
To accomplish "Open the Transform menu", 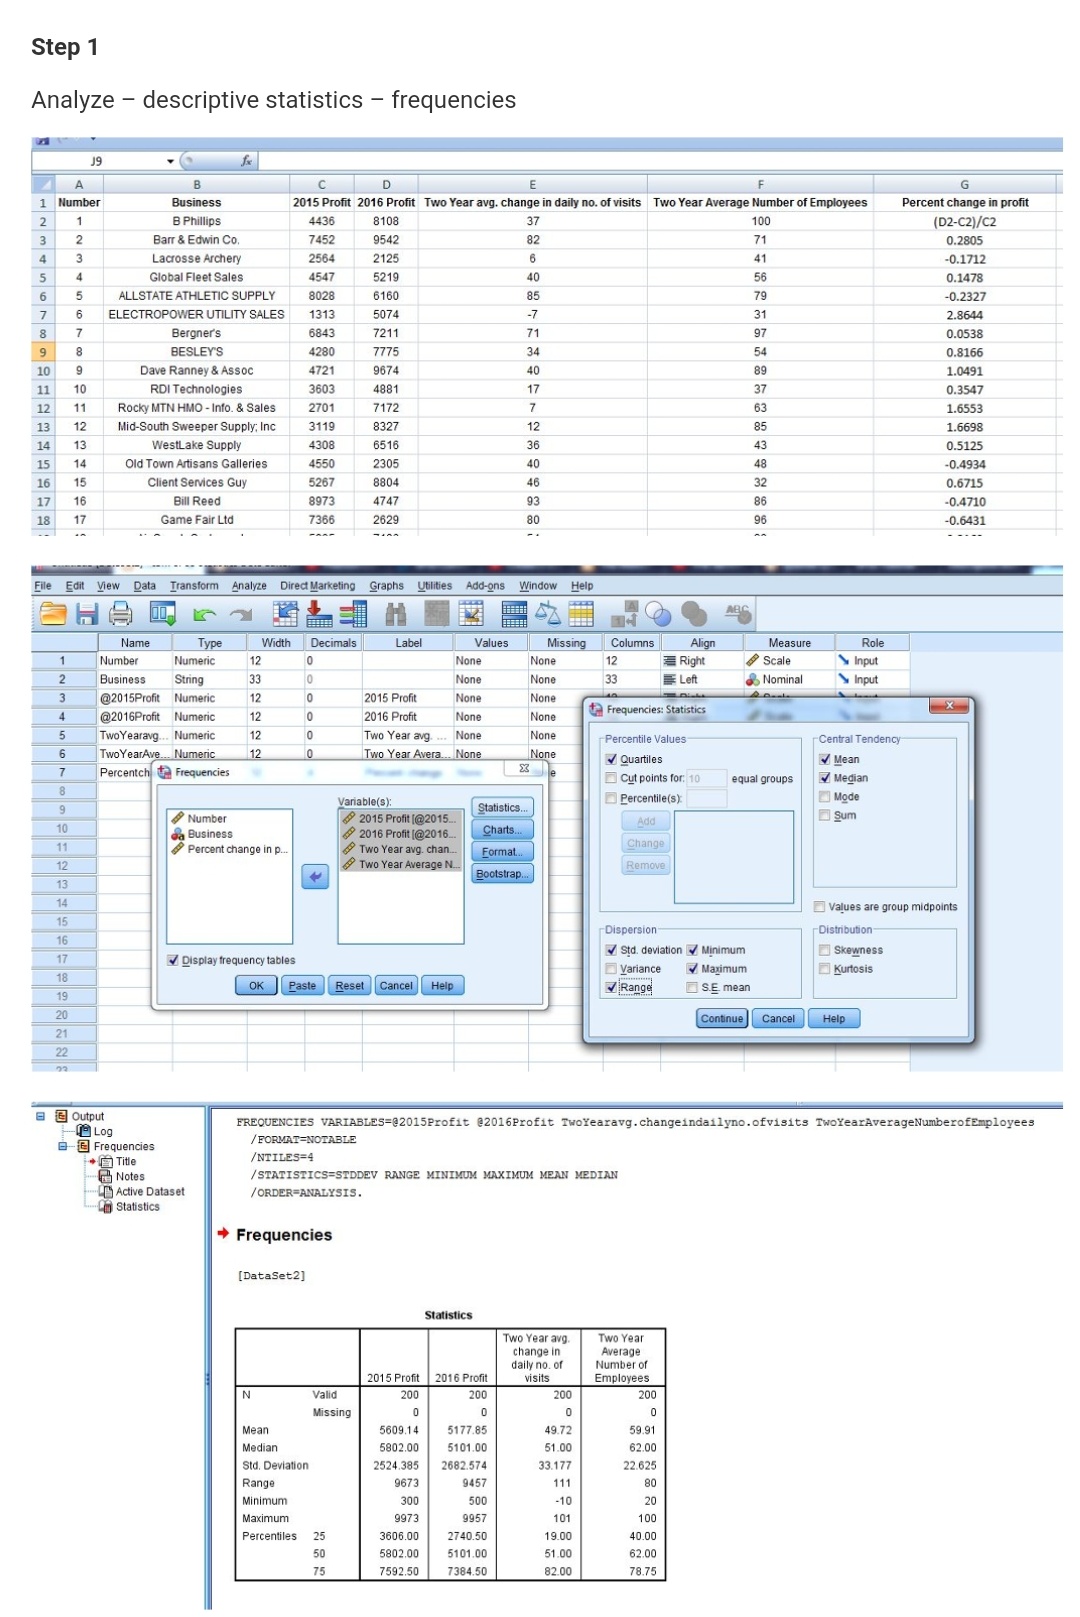I will point(193,586).
